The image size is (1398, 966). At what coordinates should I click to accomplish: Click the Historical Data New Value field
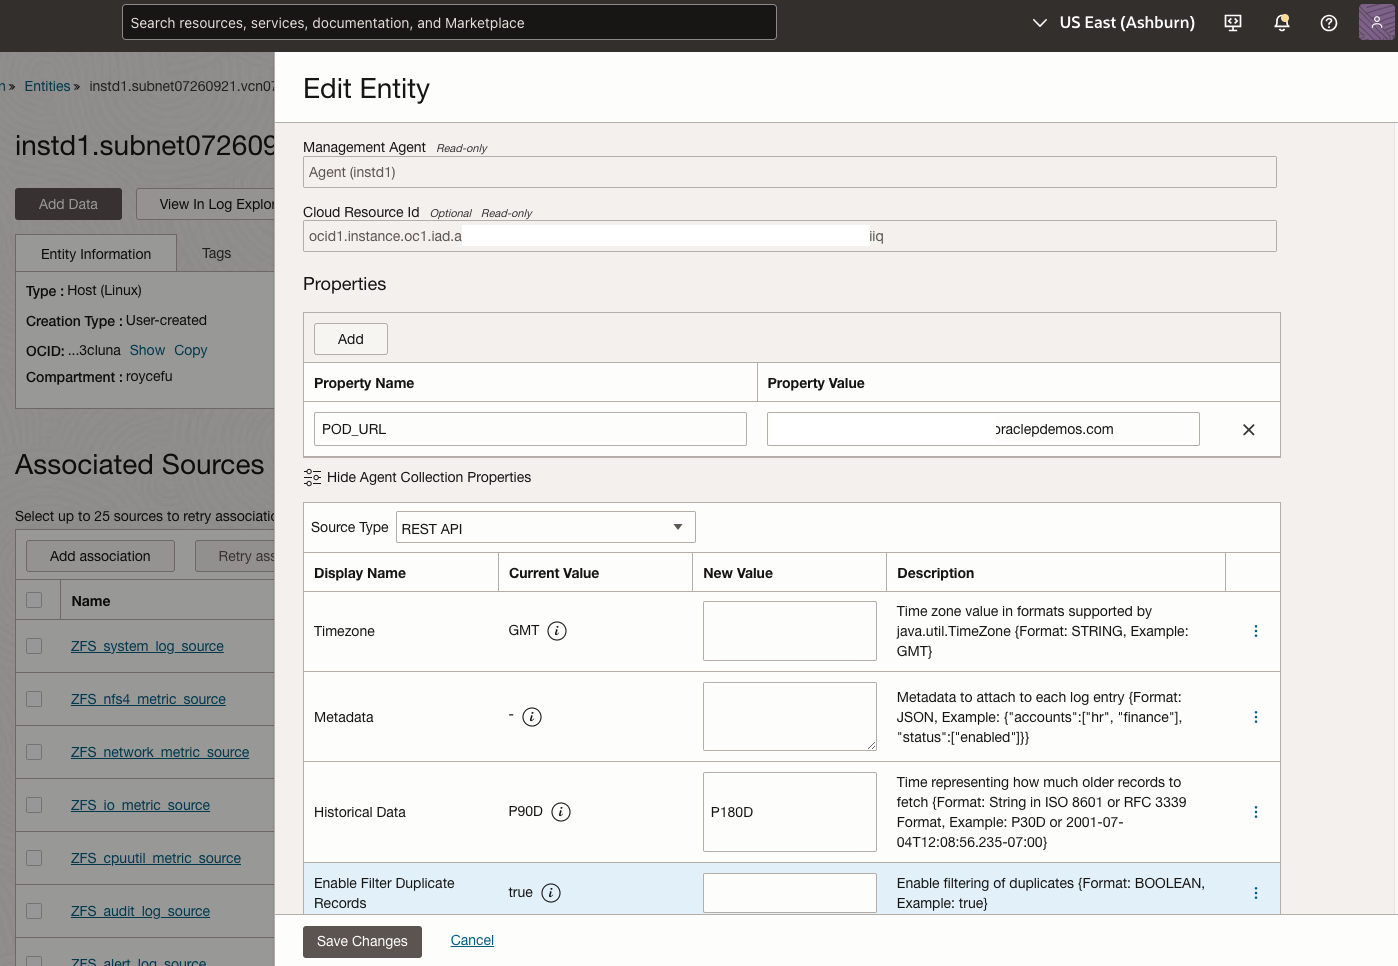pos(789,812)
